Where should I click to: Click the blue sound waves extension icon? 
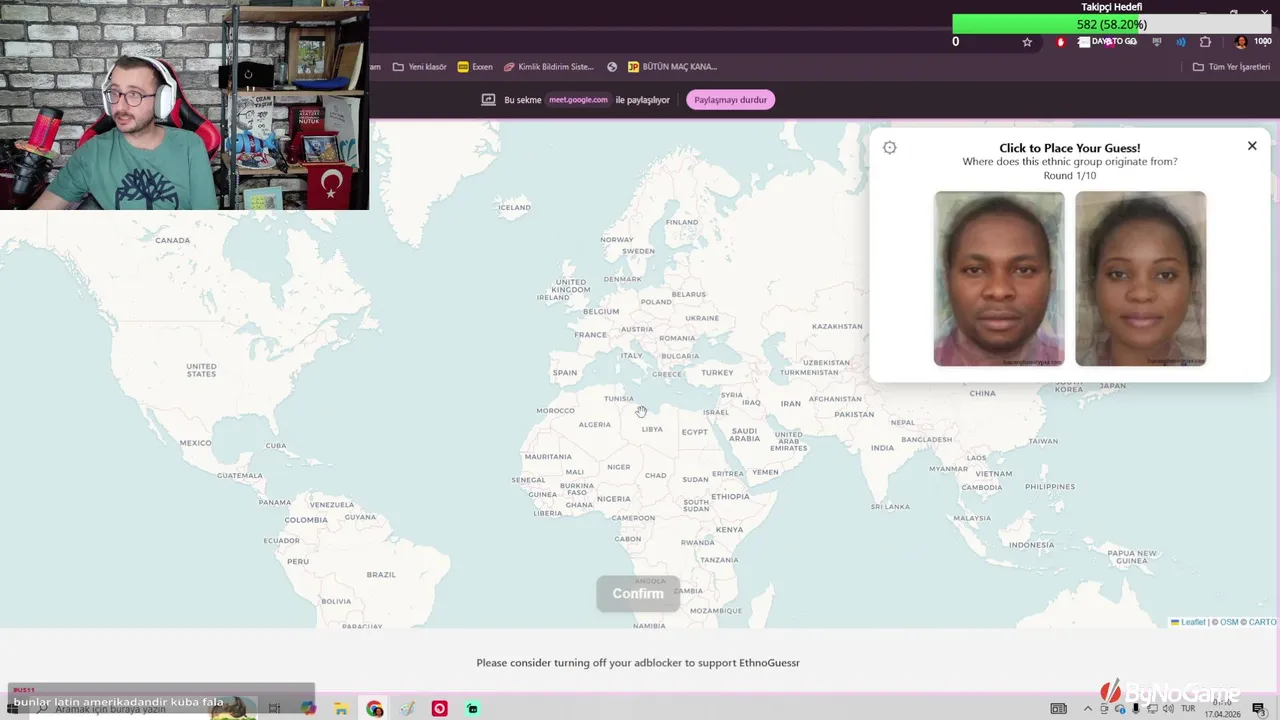pos(1181,42)
